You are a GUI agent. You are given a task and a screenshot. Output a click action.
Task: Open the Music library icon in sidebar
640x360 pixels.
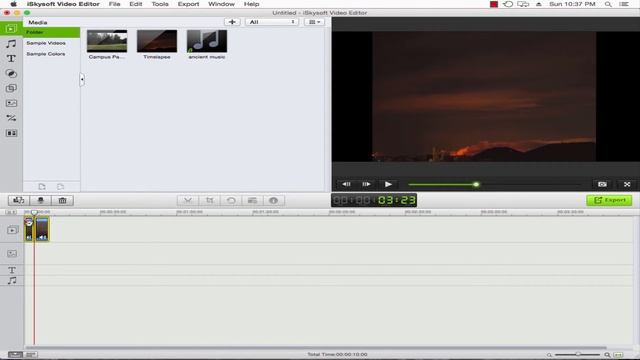pyautogui.click(x=11, y=44)
